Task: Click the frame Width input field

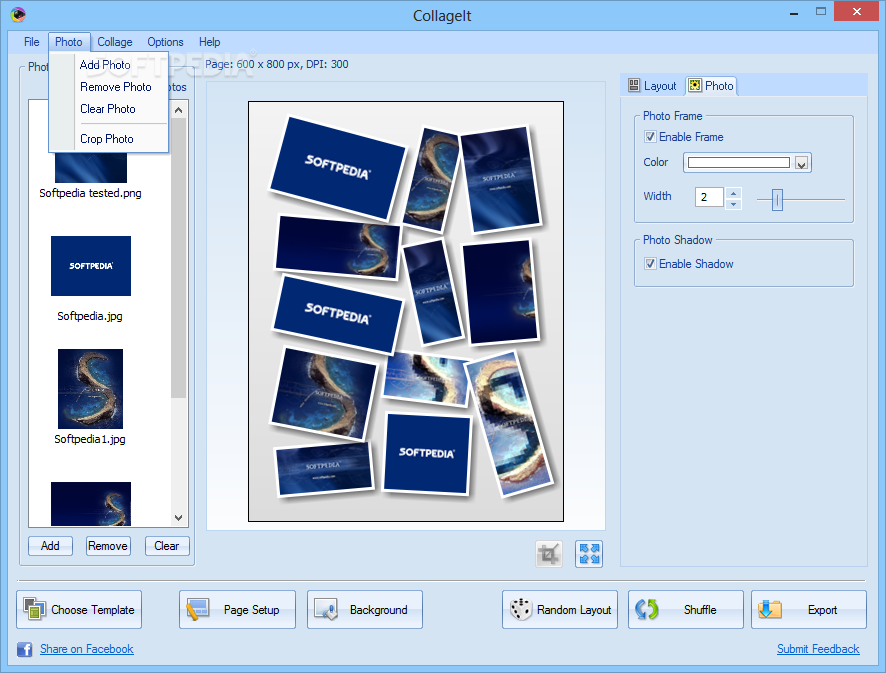Action: tap(710, 197)
